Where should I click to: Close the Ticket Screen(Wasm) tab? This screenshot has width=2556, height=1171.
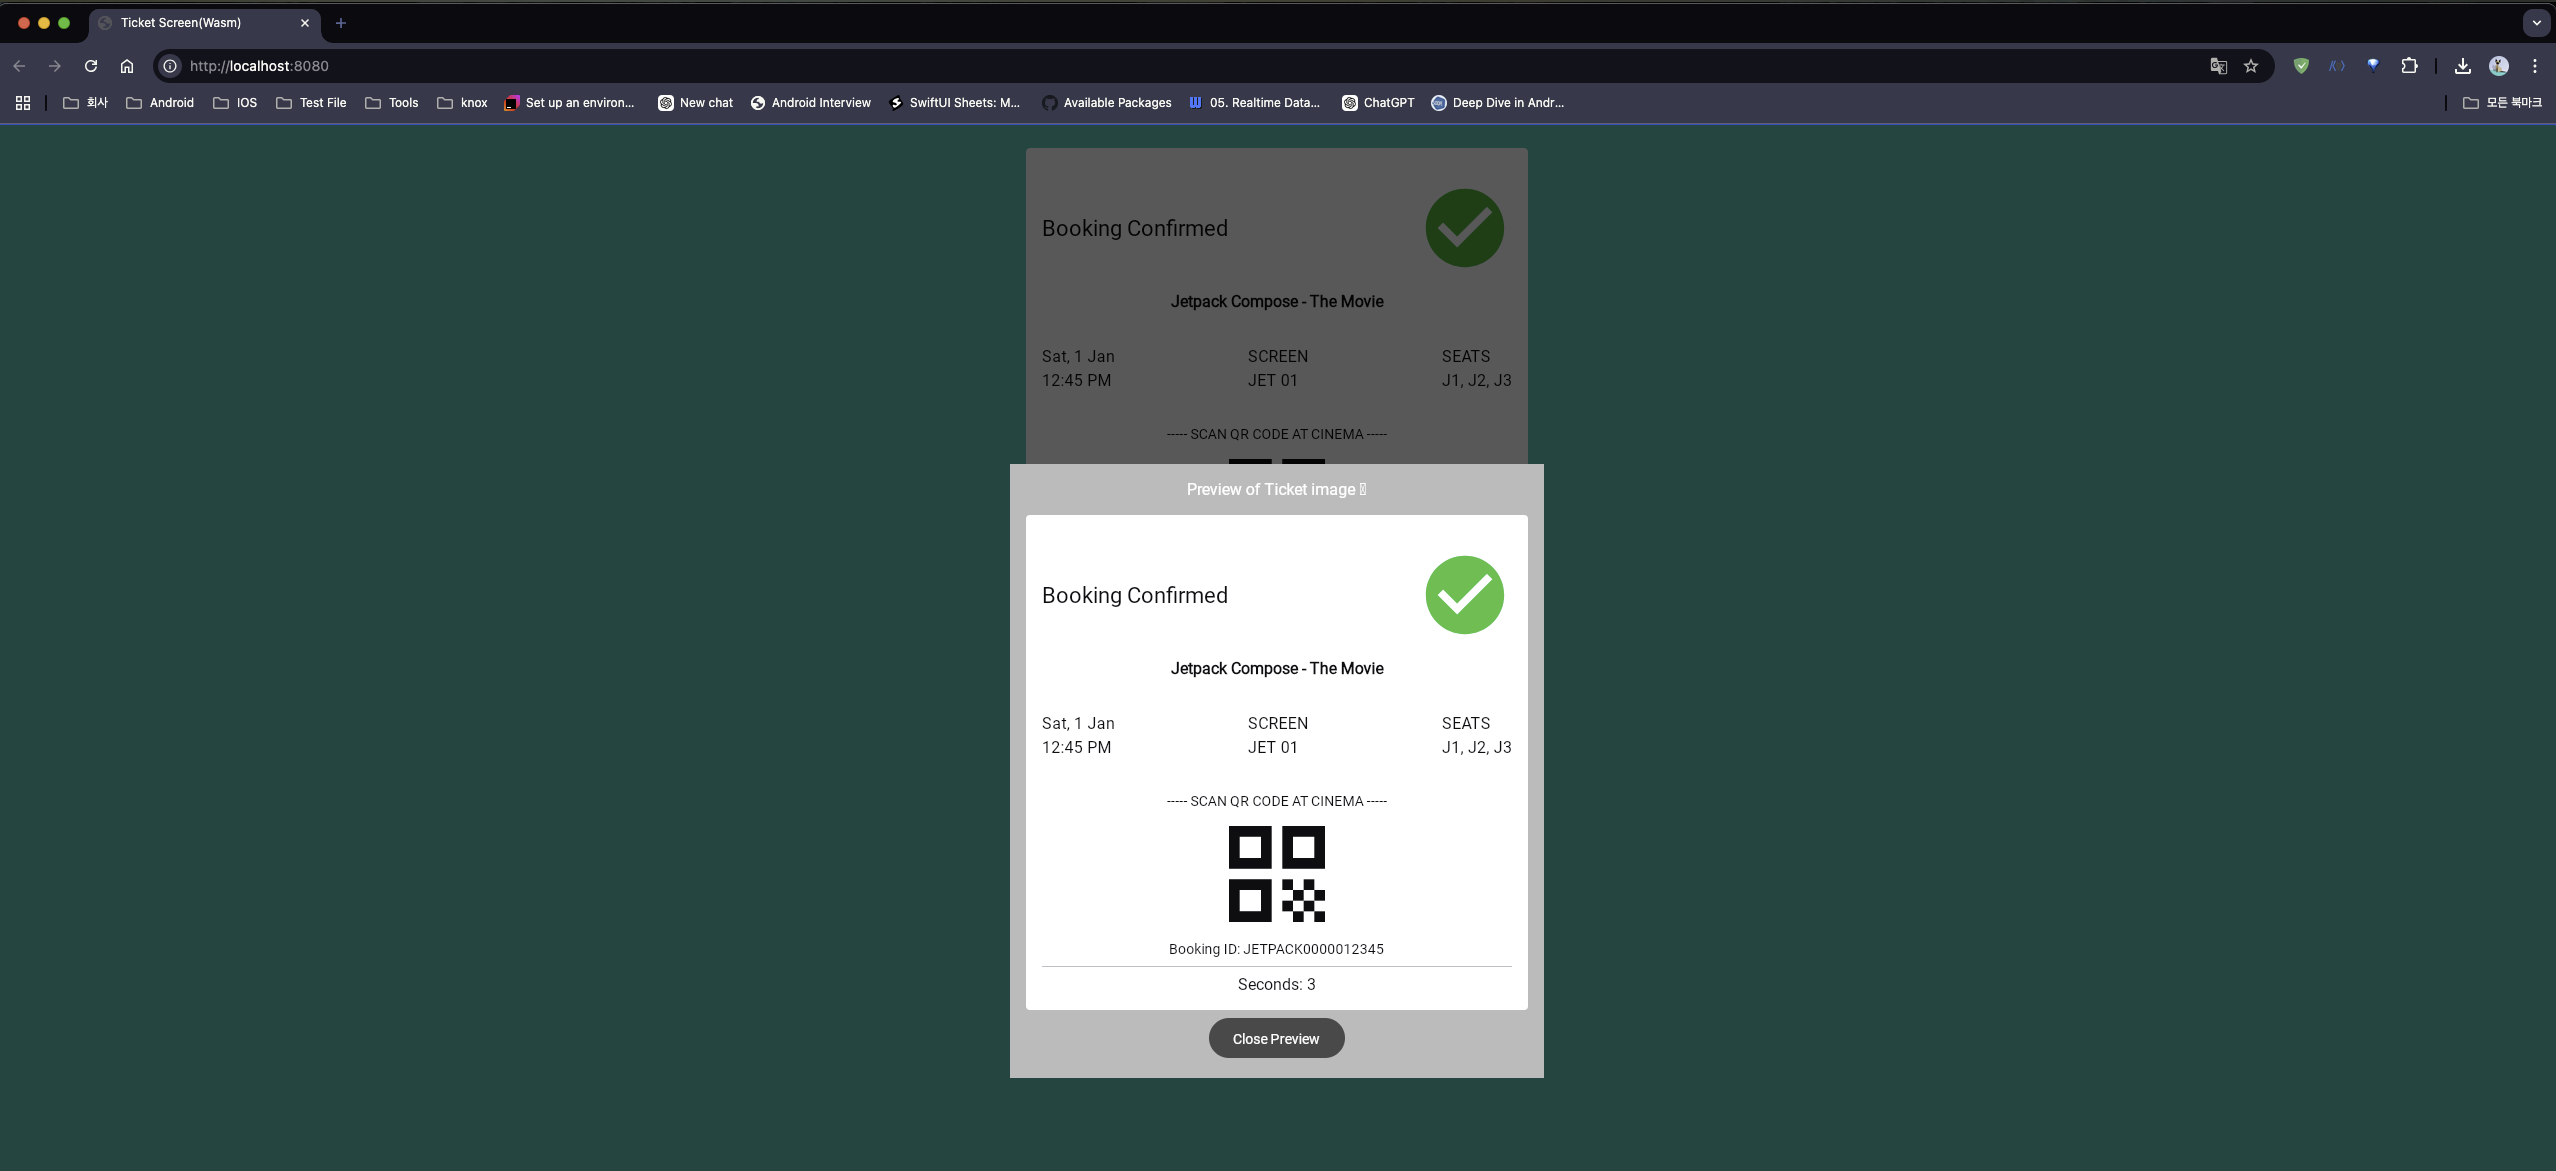point(305,23)
